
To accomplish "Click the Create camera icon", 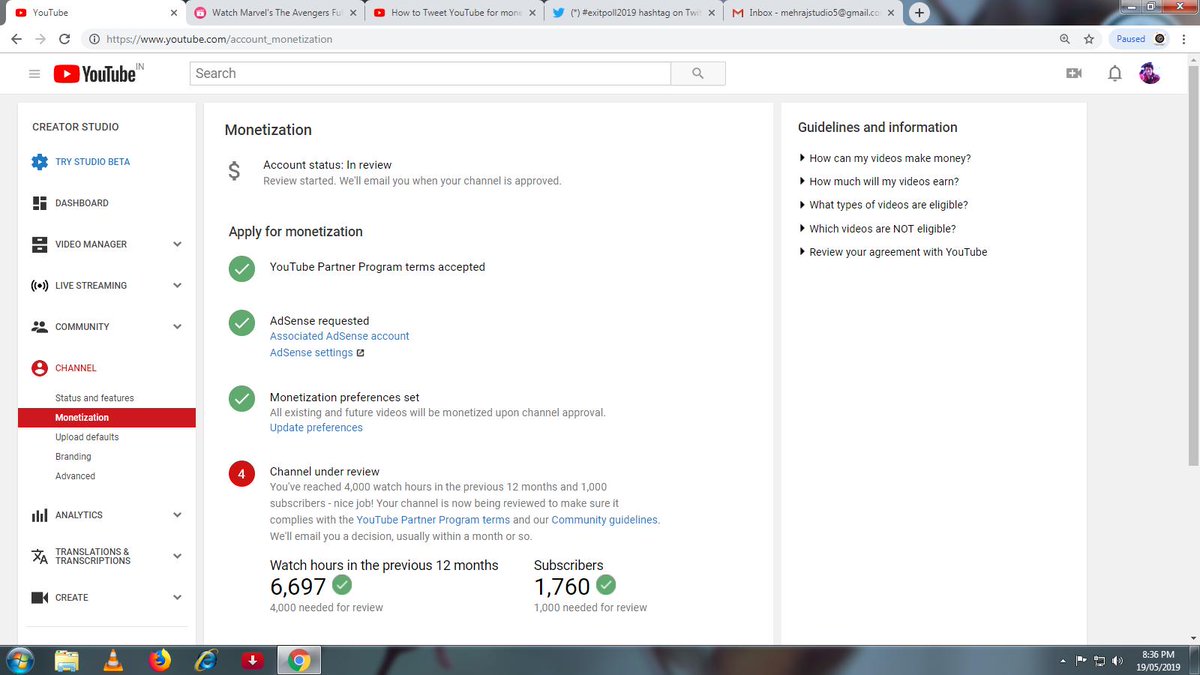I will [40, 598].
